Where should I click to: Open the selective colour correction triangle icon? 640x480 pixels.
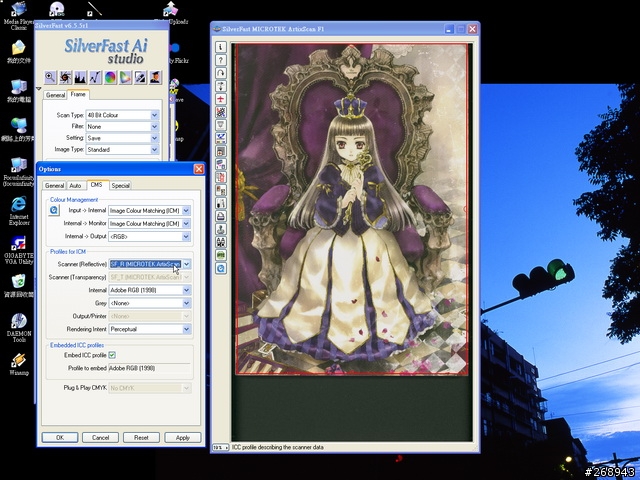pos(125,77)
